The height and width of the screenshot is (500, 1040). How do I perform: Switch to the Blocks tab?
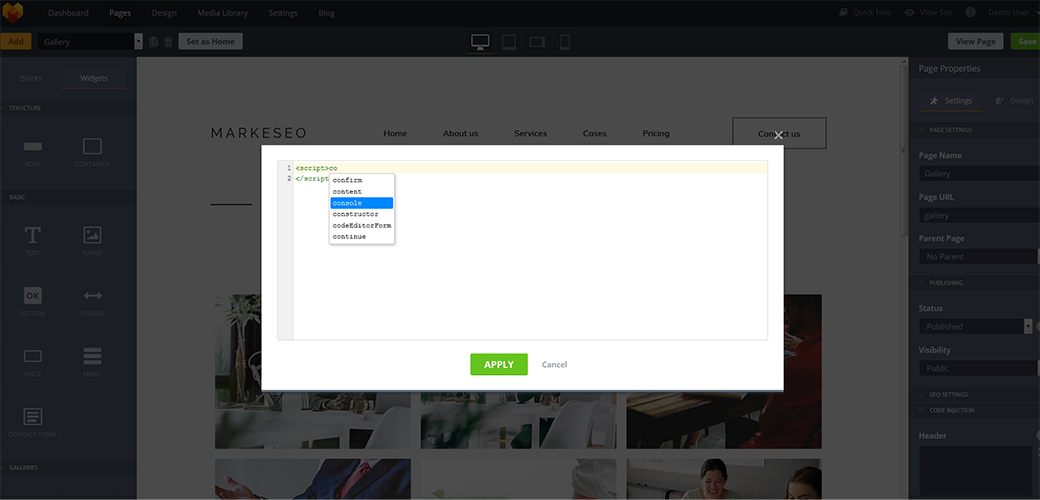(x=33, y=78)
